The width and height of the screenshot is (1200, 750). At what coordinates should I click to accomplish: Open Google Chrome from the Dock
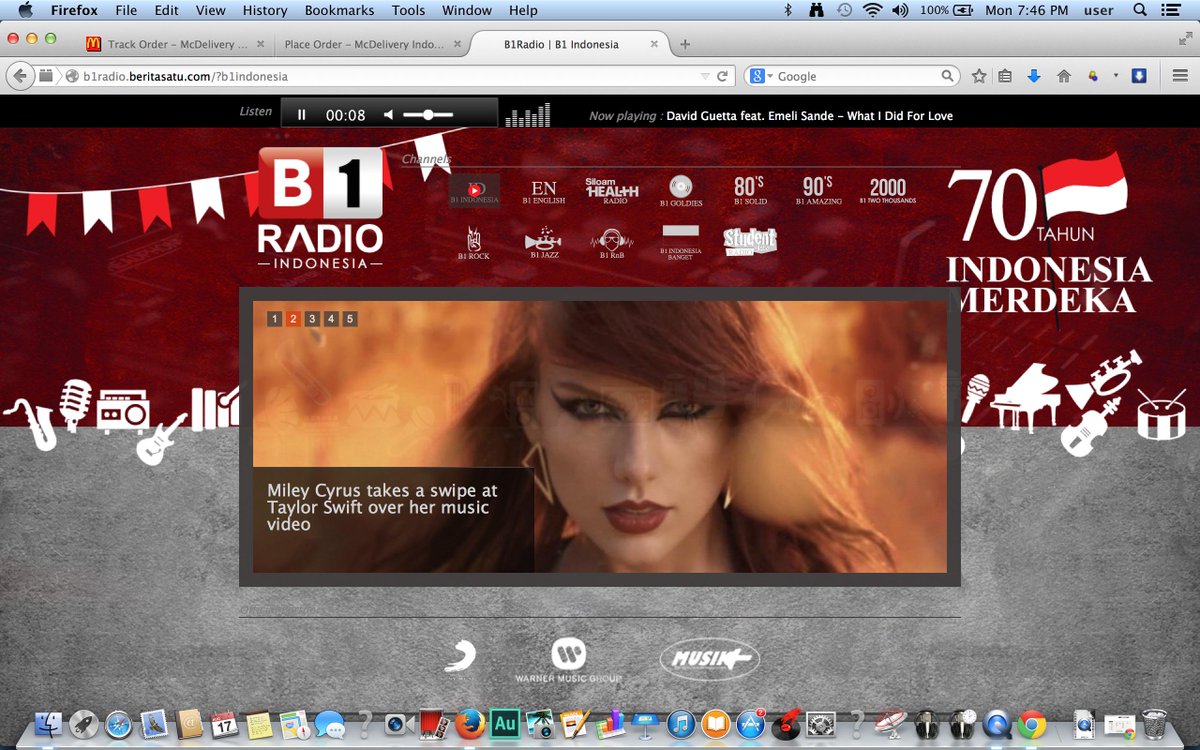click(1032, 724)
